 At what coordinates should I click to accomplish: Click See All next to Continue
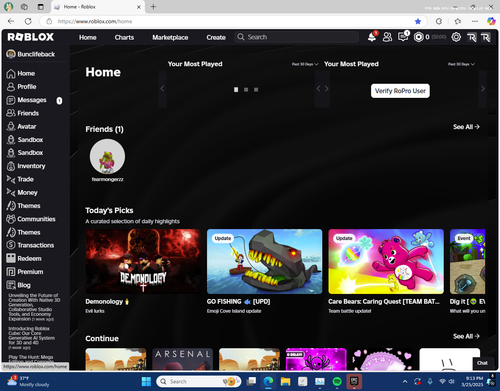[466, 336]
